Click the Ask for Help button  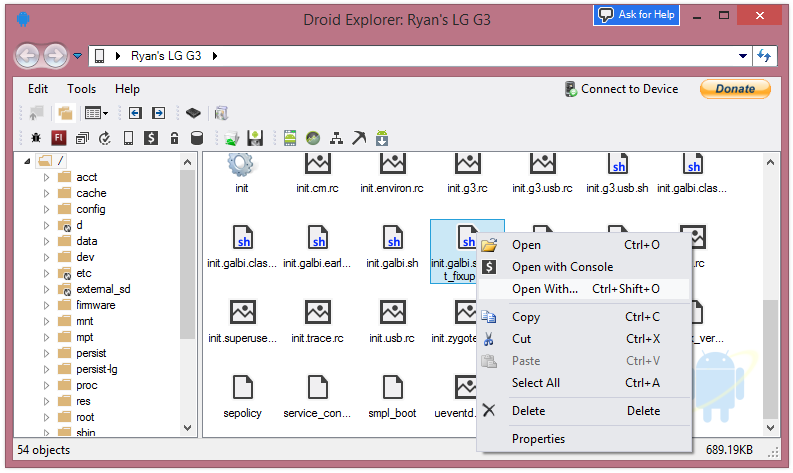tap(636, 15)
